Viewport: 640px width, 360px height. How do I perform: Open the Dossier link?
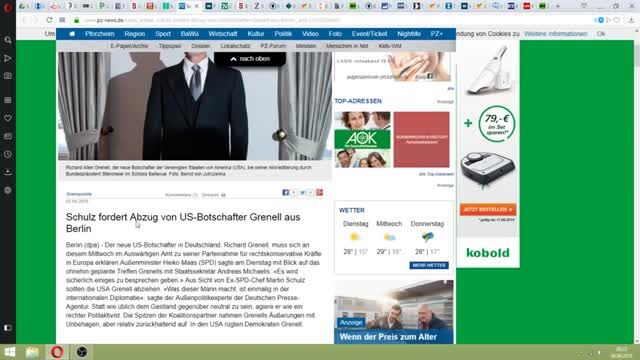[201, 46]
